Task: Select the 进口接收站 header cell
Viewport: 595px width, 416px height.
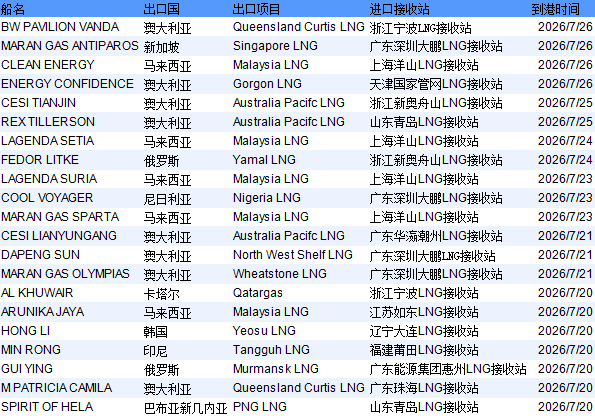Action: 399,9
